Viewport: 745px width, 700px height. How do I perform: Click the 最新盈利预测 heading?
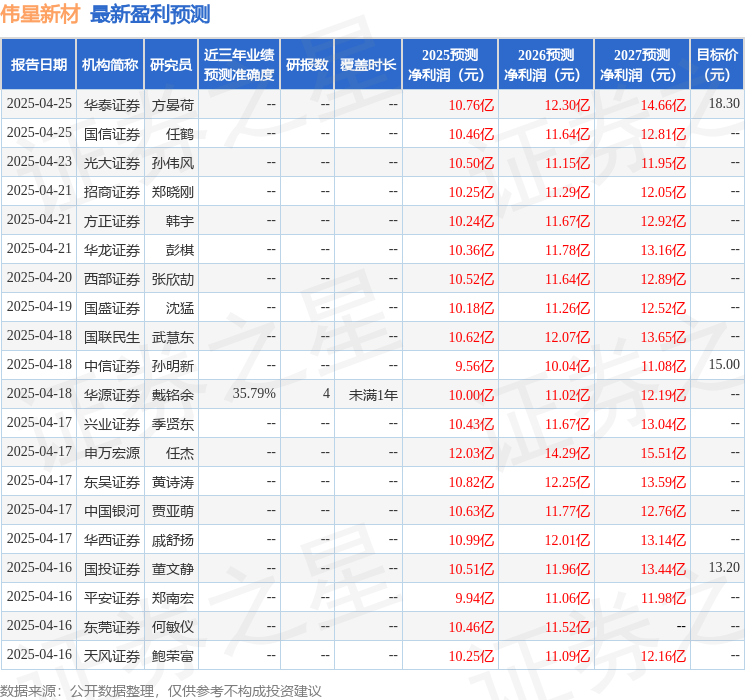click(x=150, y=14)
